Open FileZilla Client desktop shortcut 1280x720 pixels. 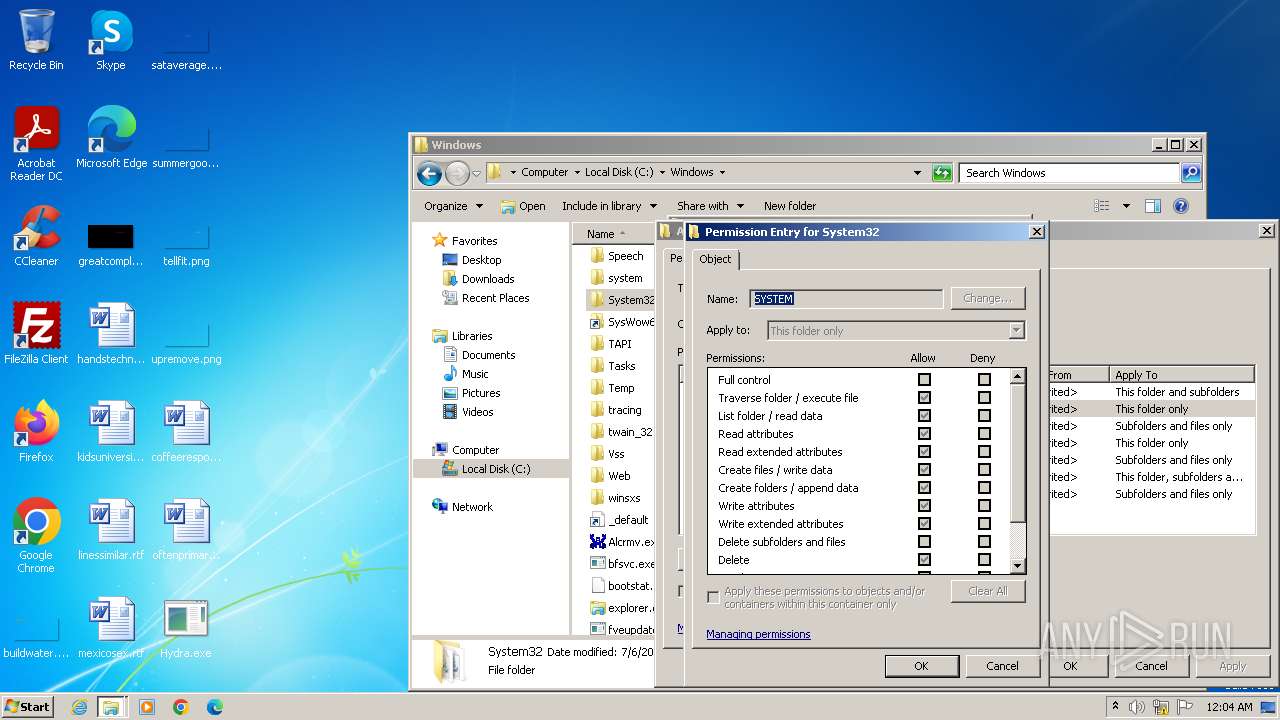tap(36, 334)
